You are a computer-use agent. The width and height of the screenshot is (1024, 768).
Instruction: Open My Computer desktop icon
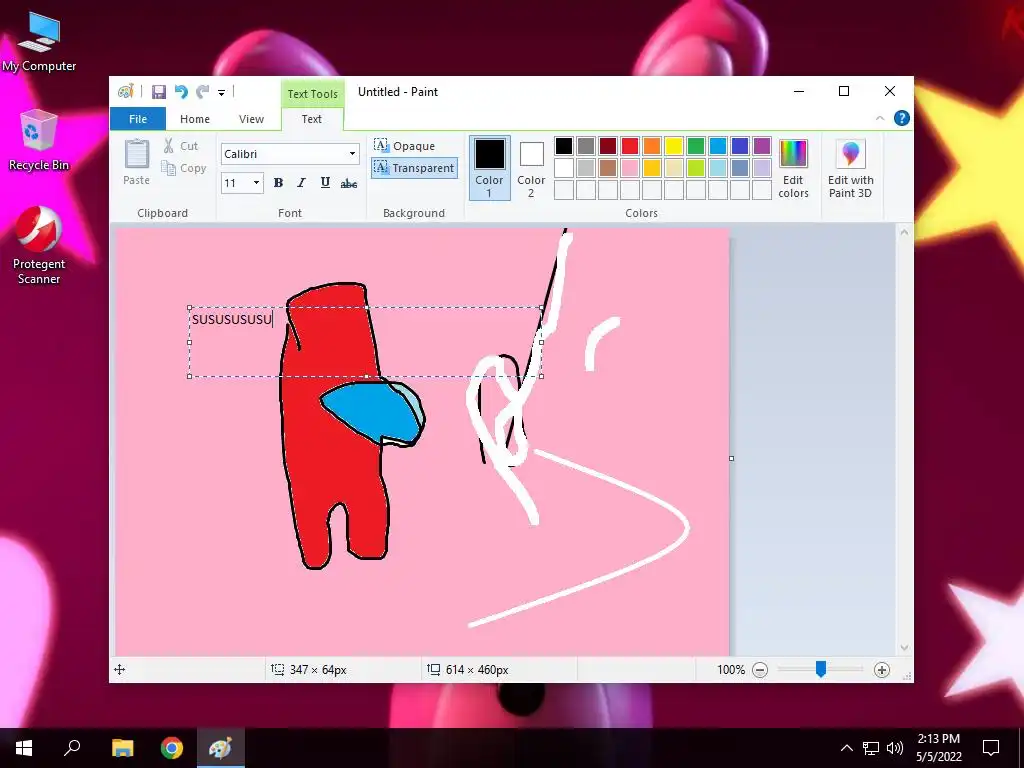tap(39, 42)
